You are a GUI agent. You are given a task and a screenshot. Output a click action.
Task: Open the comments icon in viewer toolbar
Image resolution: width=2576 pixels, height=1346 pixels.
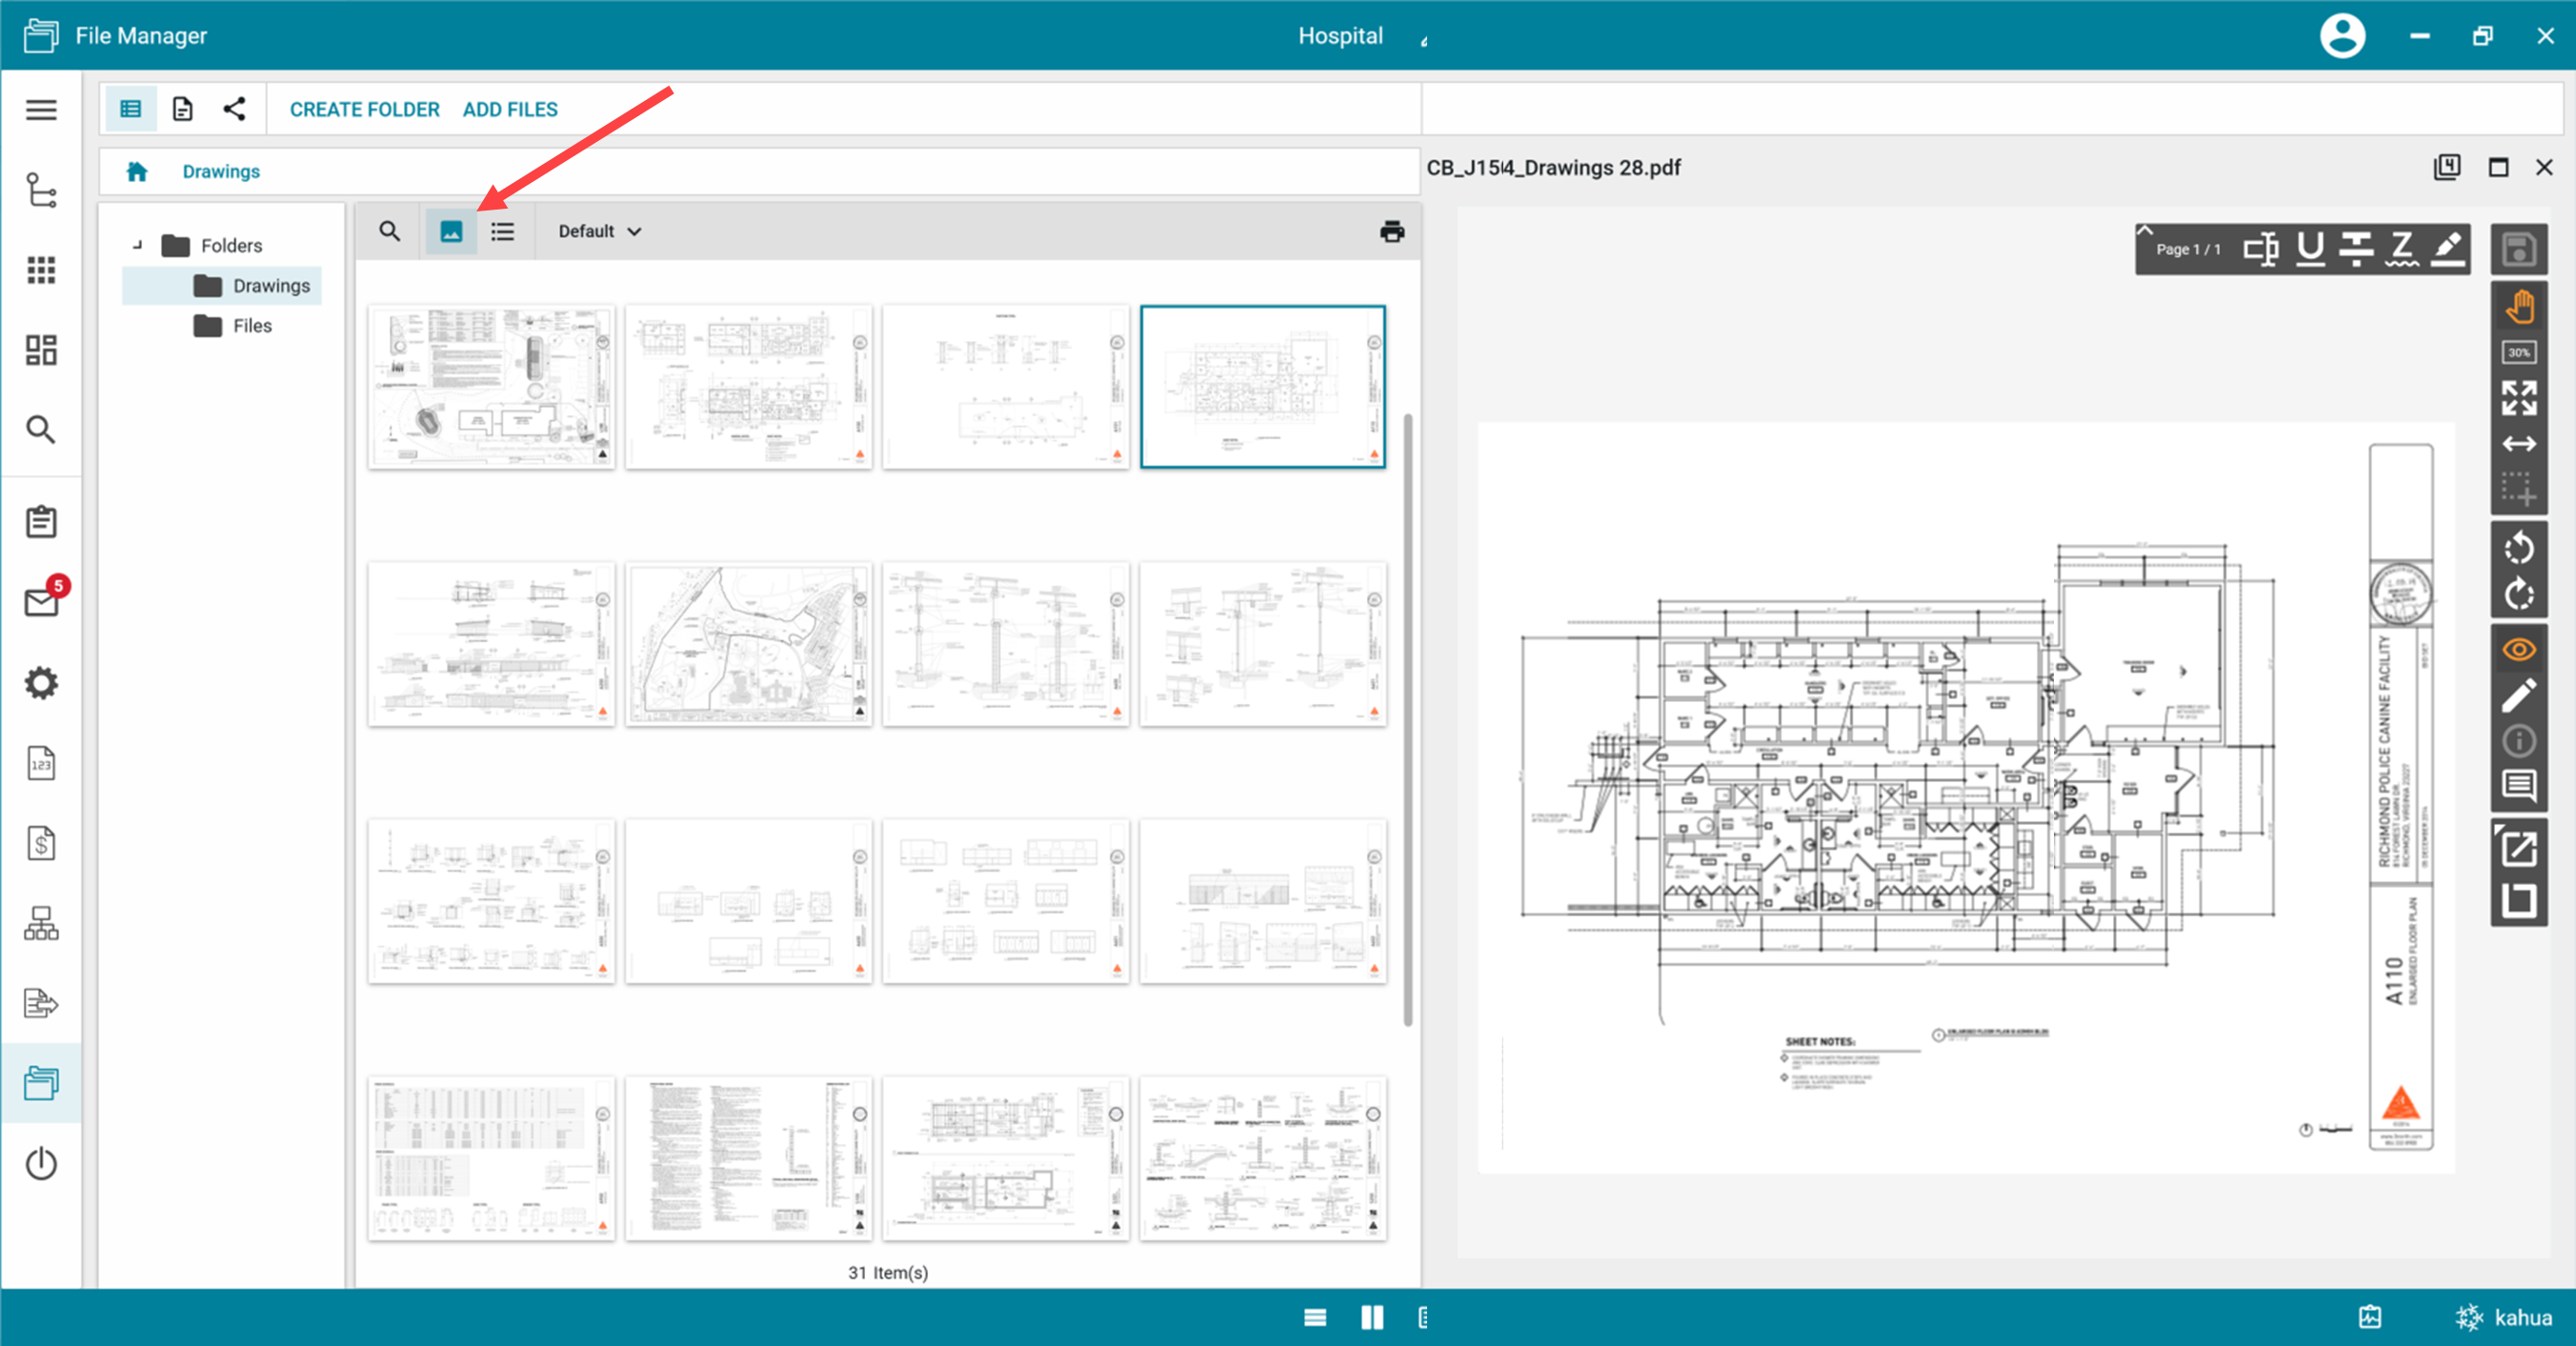tap(2518, 786)
